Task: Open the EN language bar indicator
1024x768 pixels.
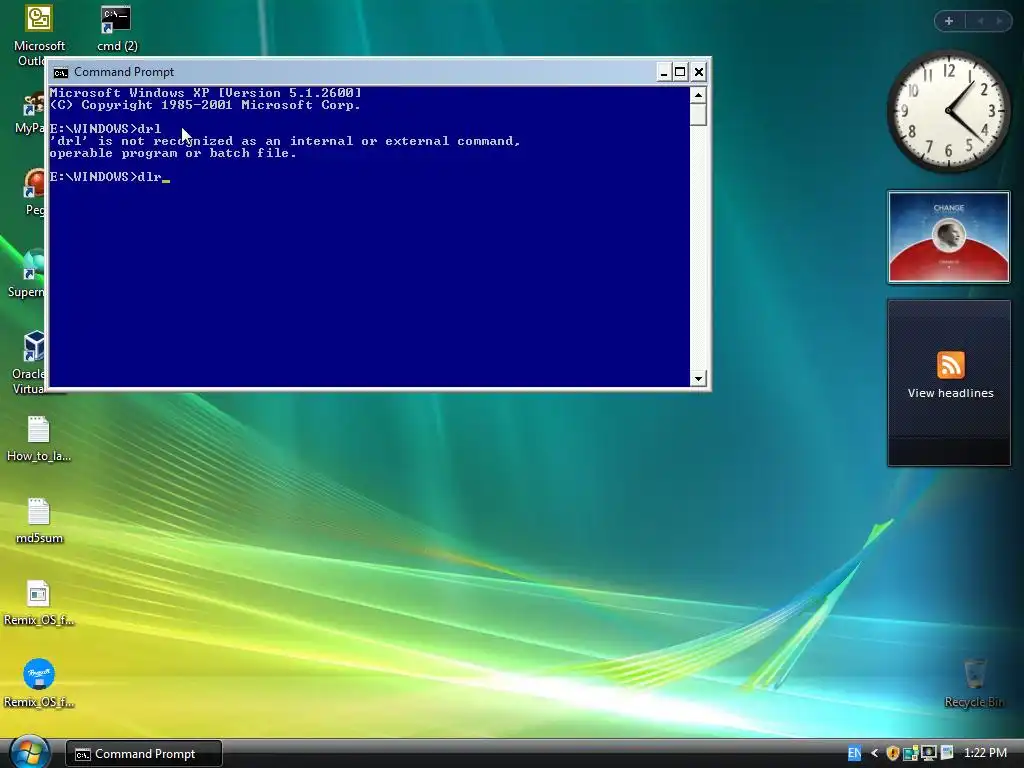Action: coord(854,754)
